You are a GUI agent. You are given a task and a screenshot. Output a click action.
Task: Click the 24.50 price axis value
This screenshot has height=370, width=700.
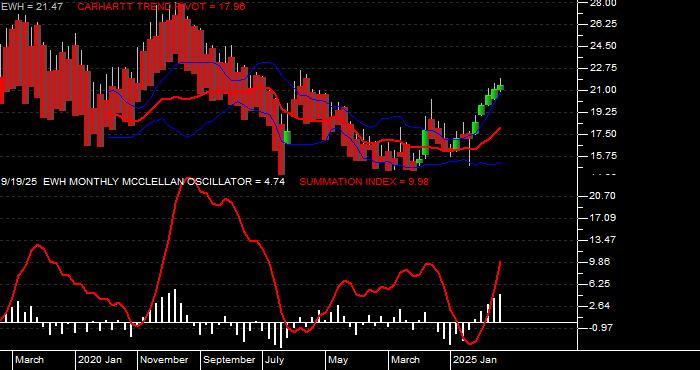pyautogui.click(x=604, y=46)
